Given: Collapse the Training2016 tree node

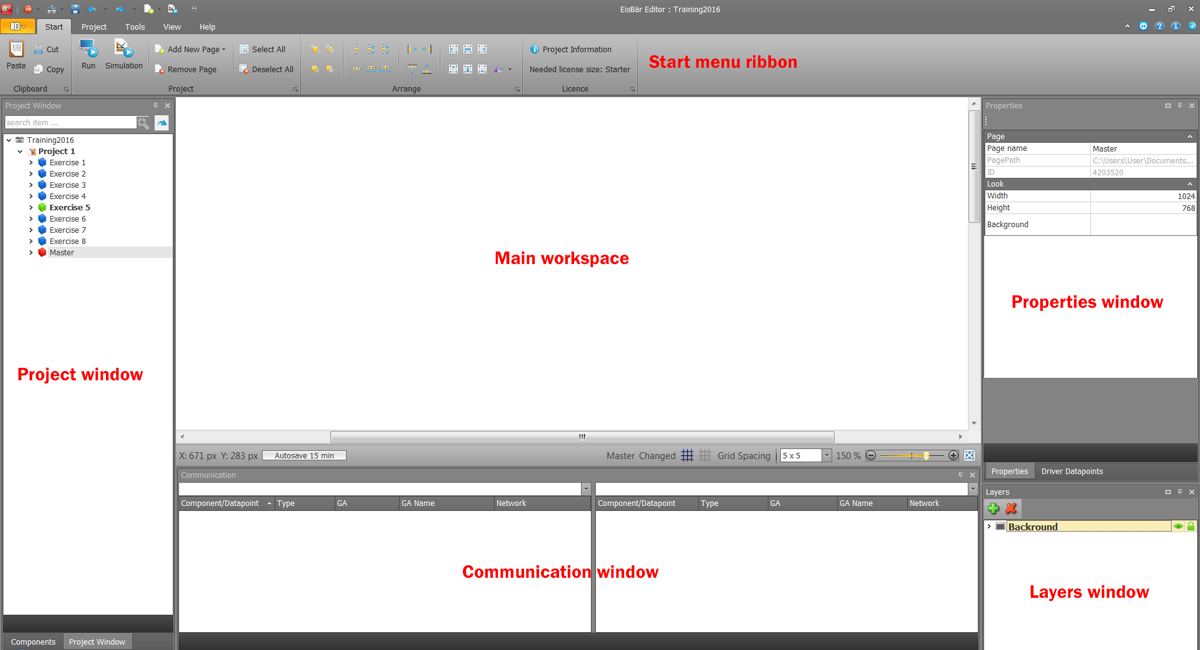Looking at the screenshot, I should pos(9,140).
